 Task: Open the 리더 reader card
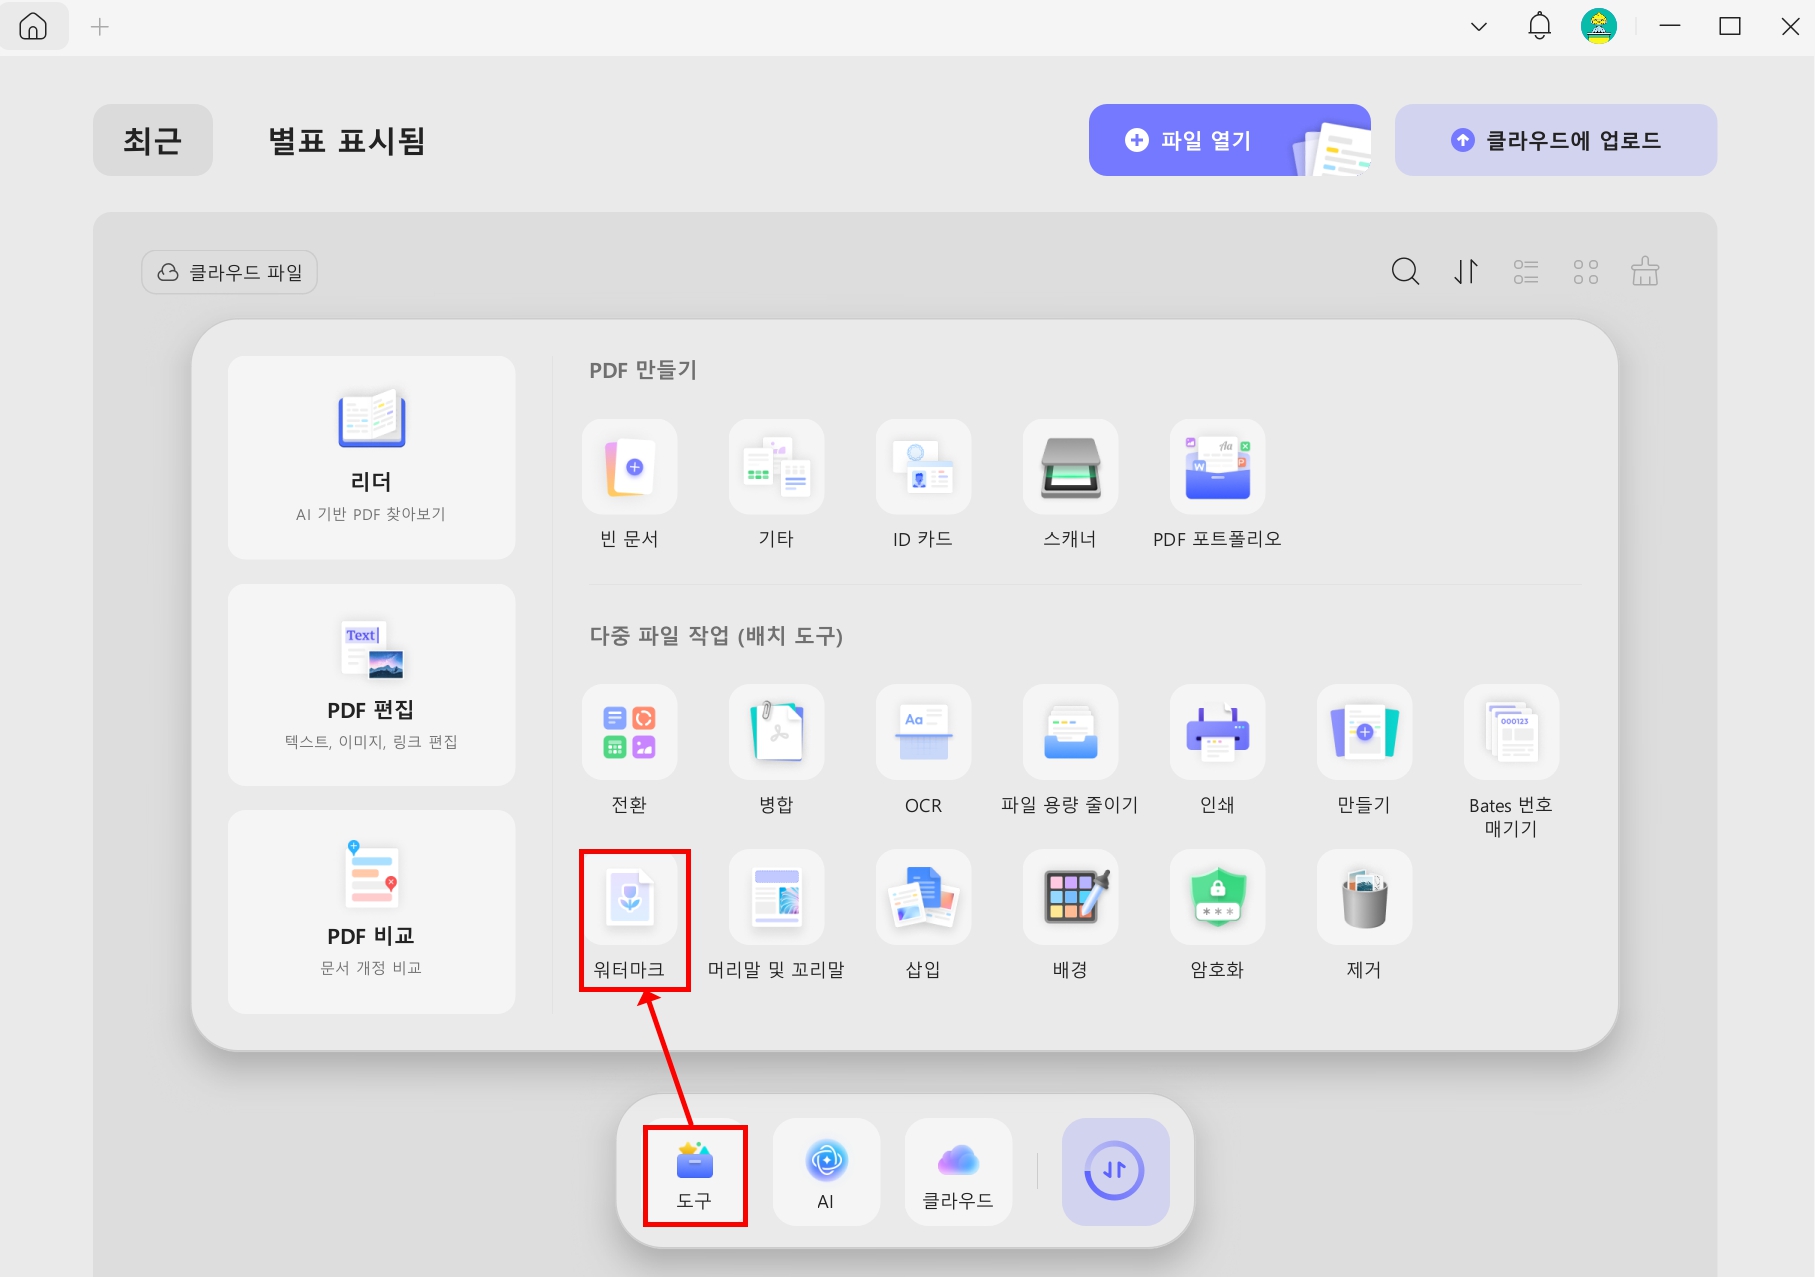371,457
